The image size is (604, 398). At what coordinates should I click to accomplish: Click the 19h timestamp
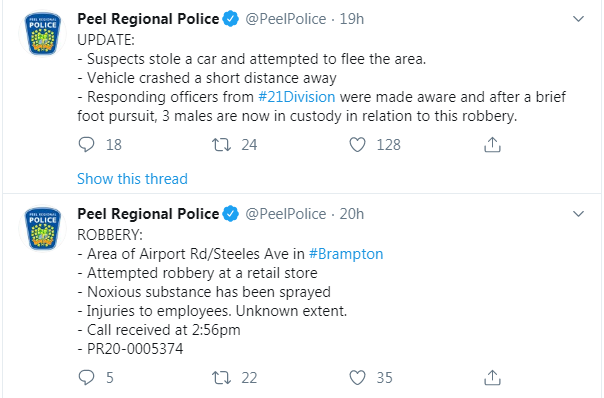pos(351,19)
